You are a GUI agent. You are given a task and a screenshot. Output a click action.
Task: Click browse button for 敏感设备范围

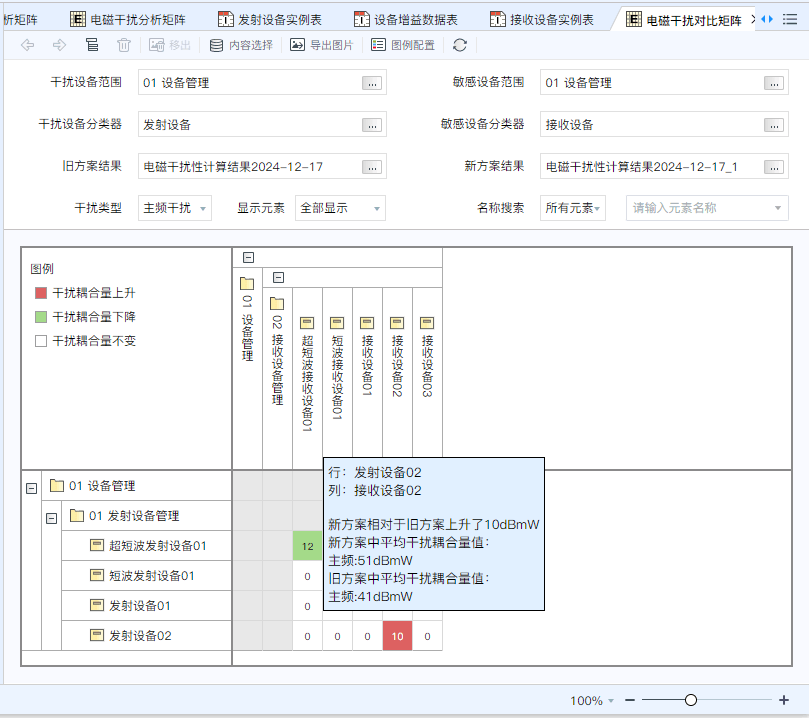774,83
